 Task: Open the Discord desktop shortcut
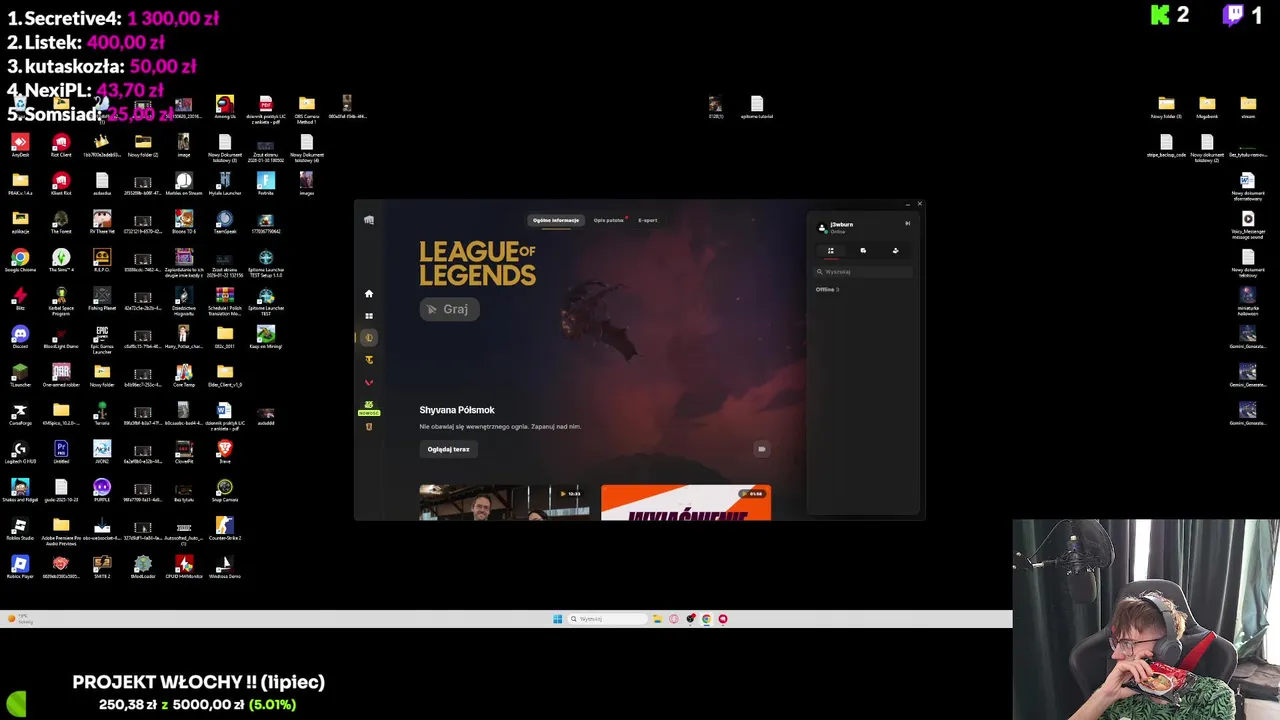click(20, 338)
